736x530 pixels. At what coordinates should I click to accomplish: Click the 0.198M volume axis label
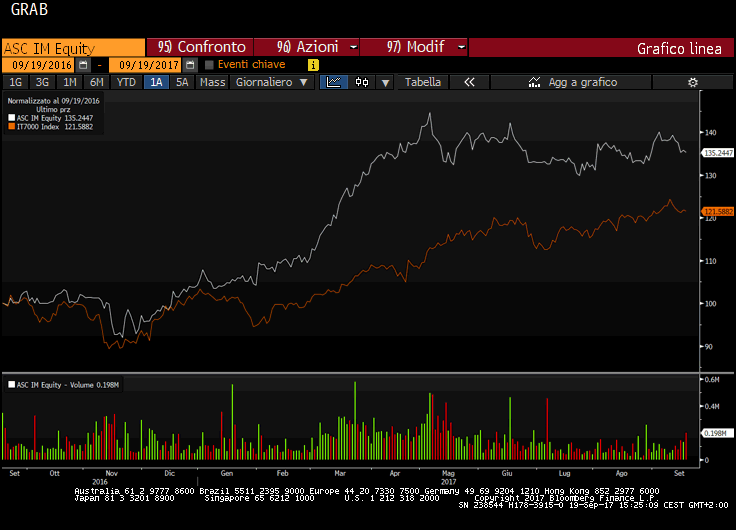[x=718, y=433]
